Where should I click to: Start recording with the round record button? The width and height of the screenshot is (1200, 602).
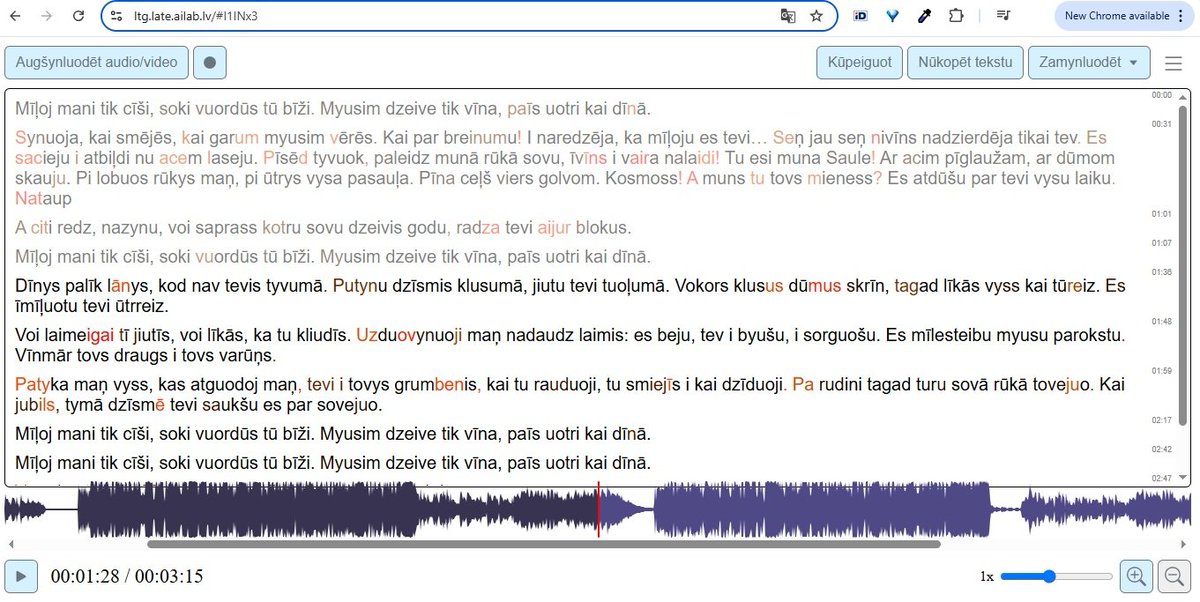tap(209, 62)
